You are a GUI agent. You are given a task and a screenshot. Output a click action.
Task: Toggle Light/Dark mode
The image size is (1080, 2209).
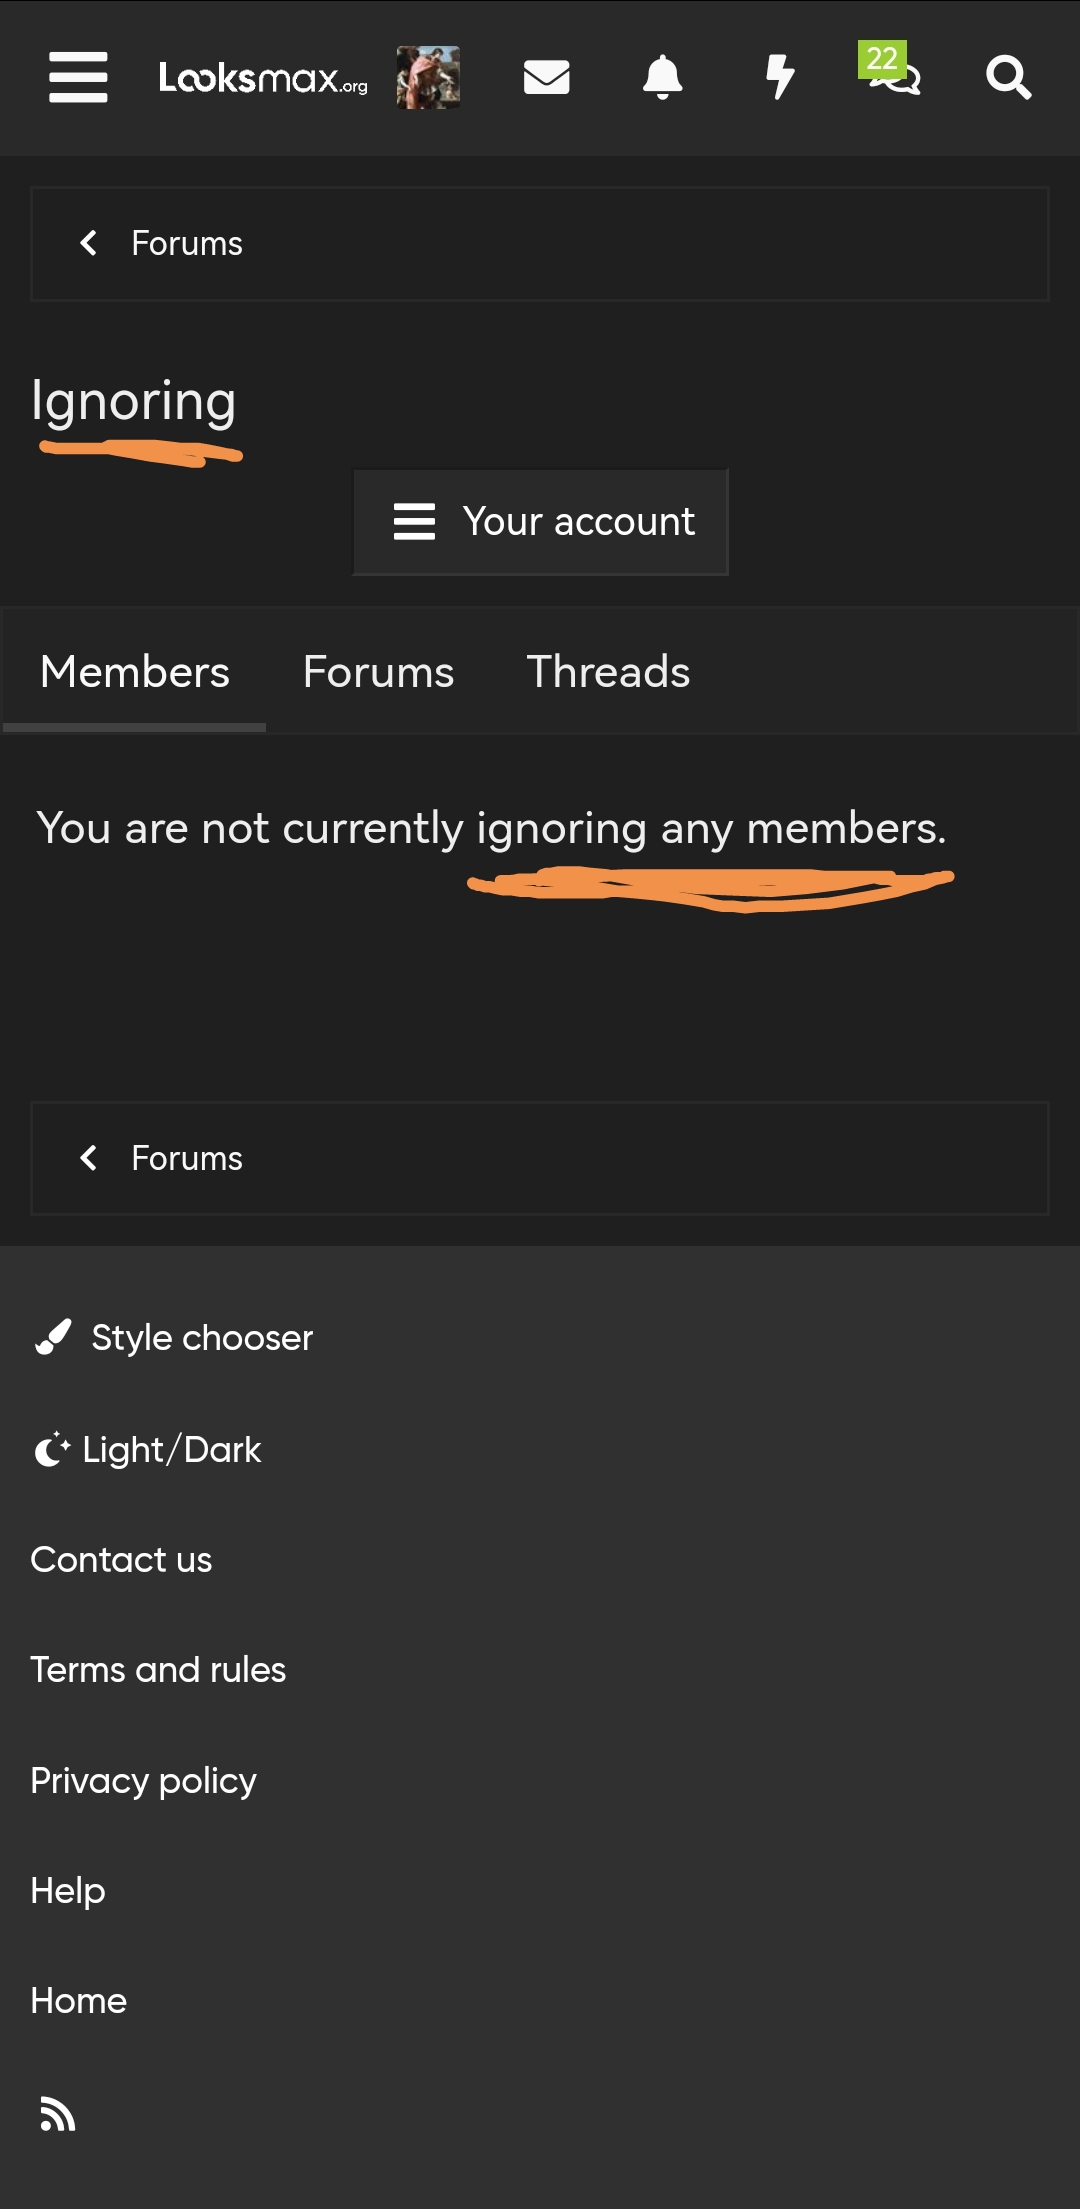pos(170,1449)
